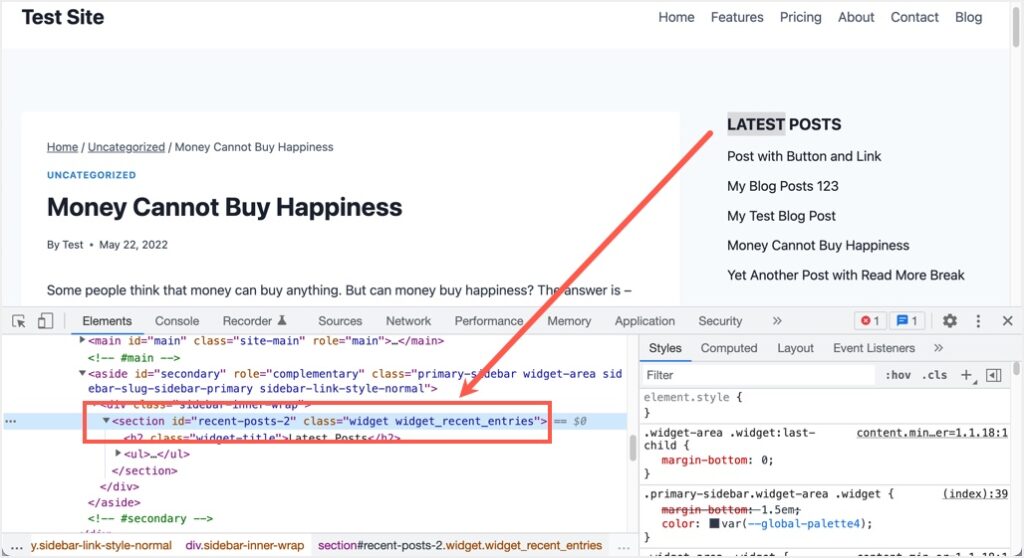Image resolution: width=1024 pixels, height=558 pixels.
Task: Toggle the computed styles sidebar icon
Action: pos(993,375)
